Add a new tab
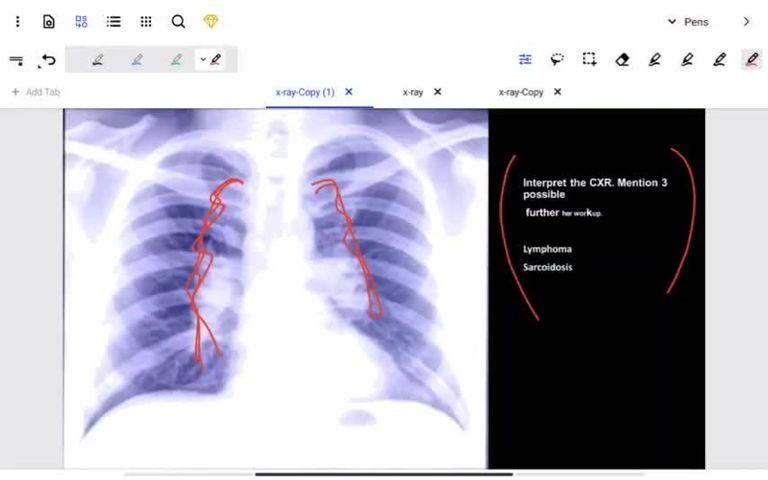The height and width of the screenshot is (480, 768). tap(36, 92)
